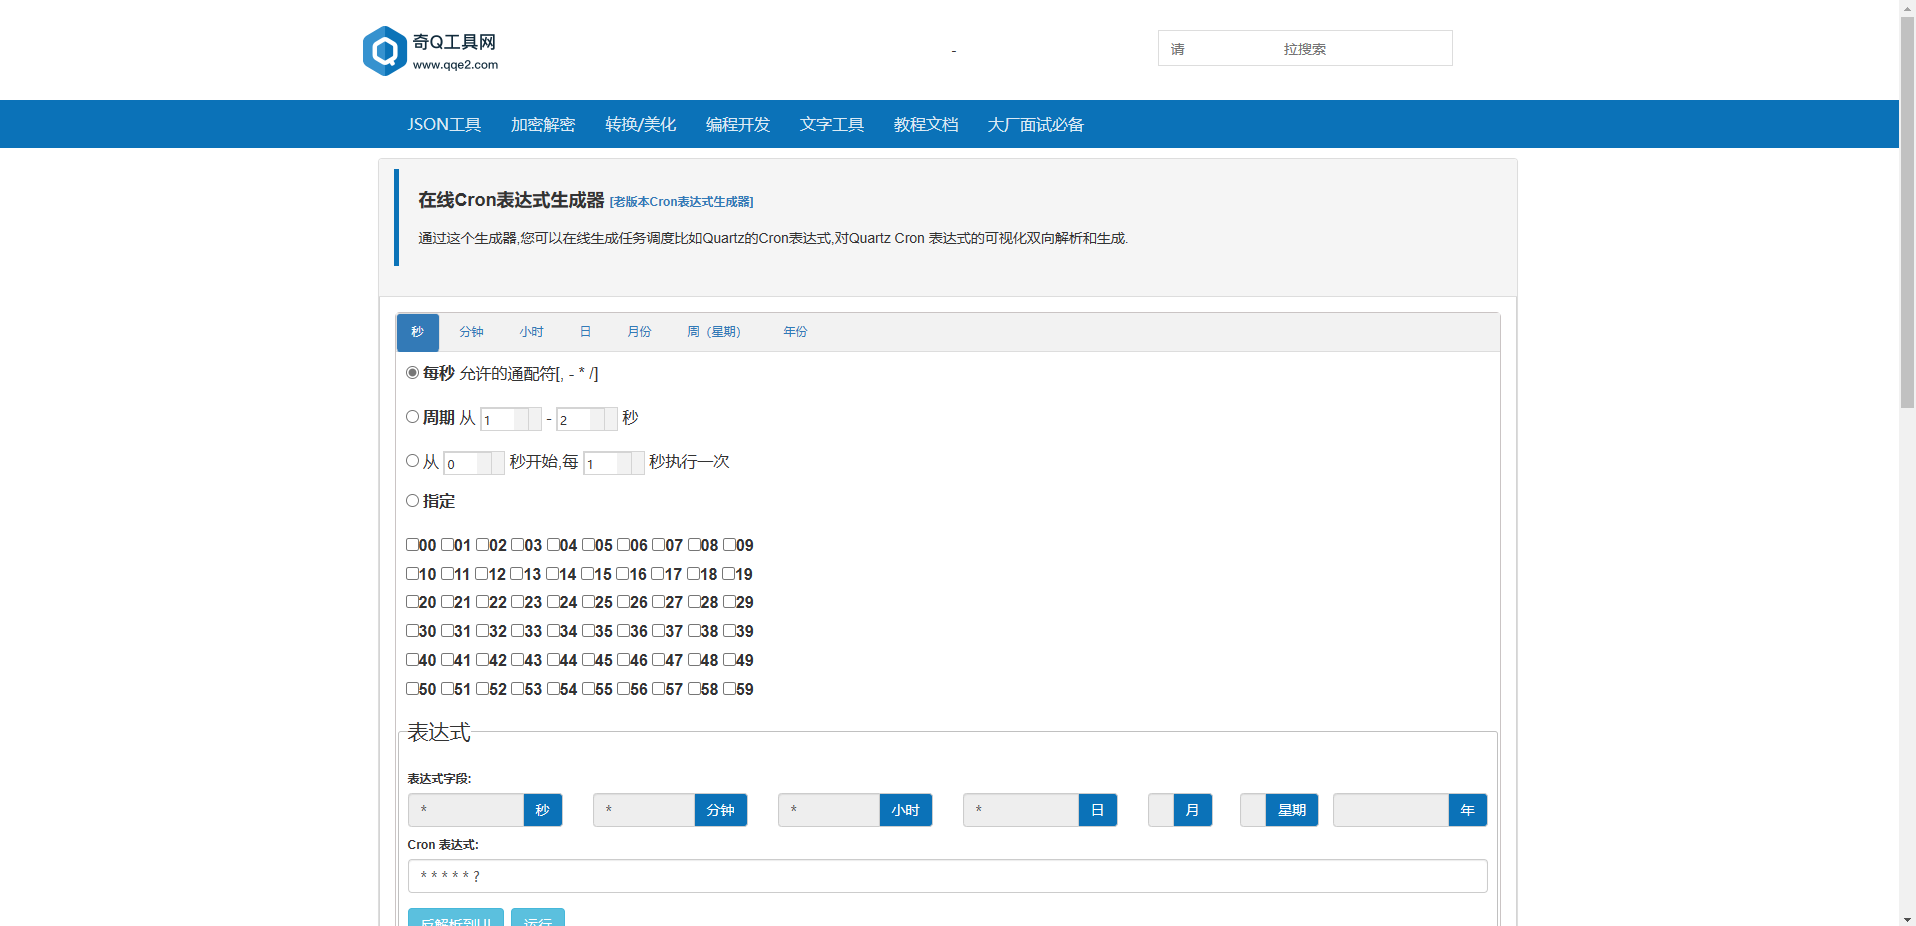Switch to the 年份 tab

(x=796, y=331)
